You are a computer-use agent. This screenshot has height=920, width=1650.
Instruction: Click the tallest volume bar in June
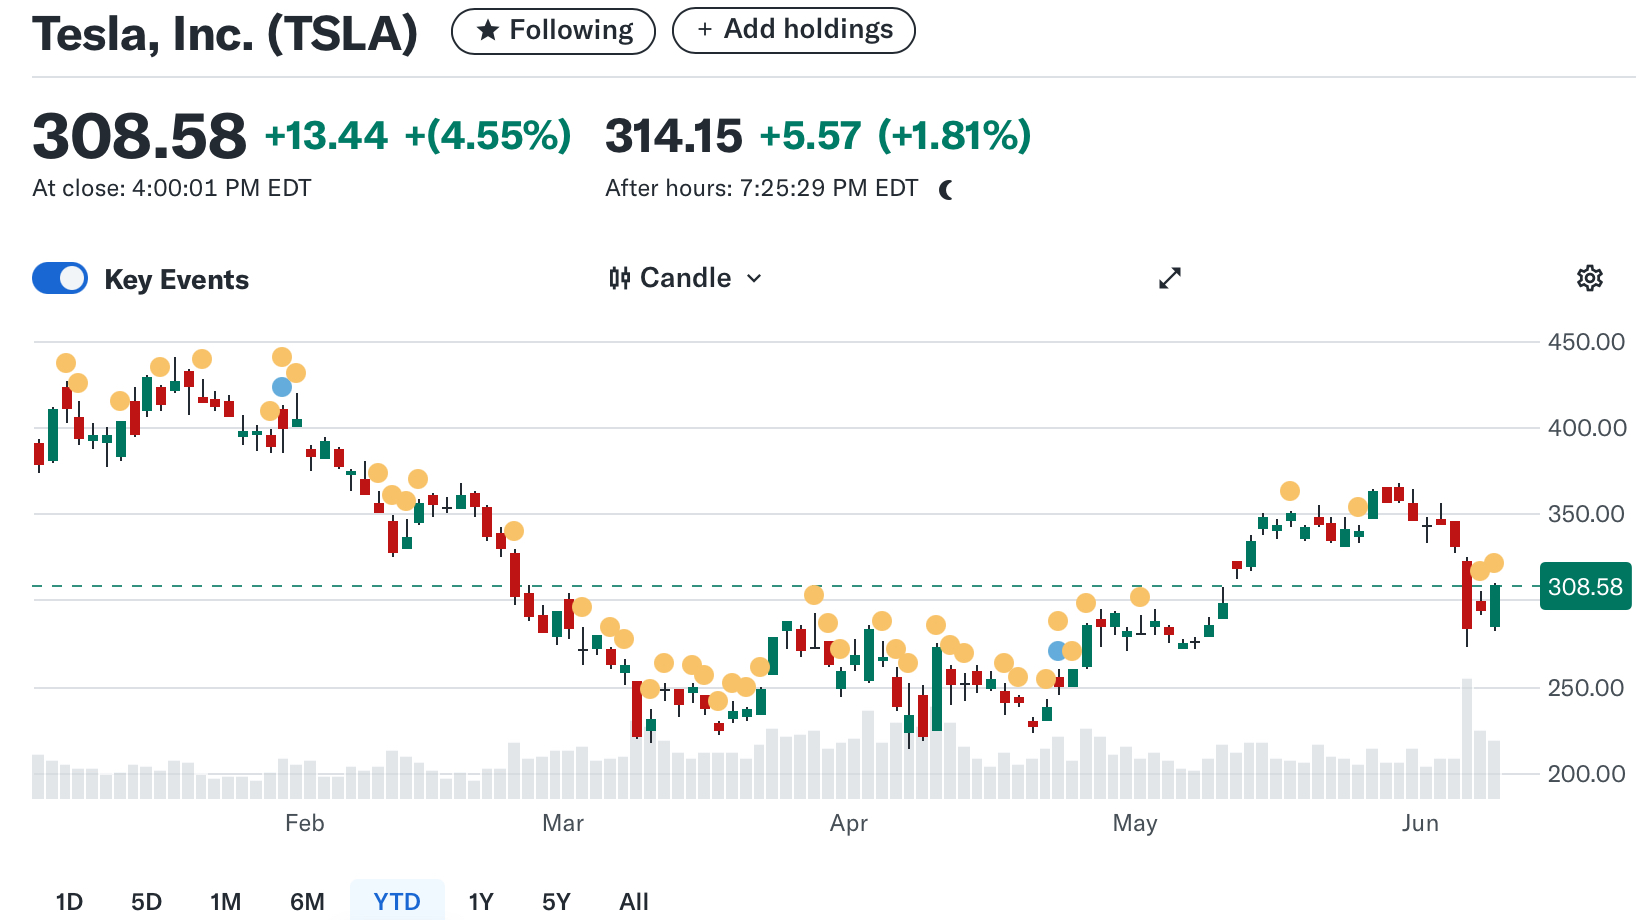click(1467, 738)
